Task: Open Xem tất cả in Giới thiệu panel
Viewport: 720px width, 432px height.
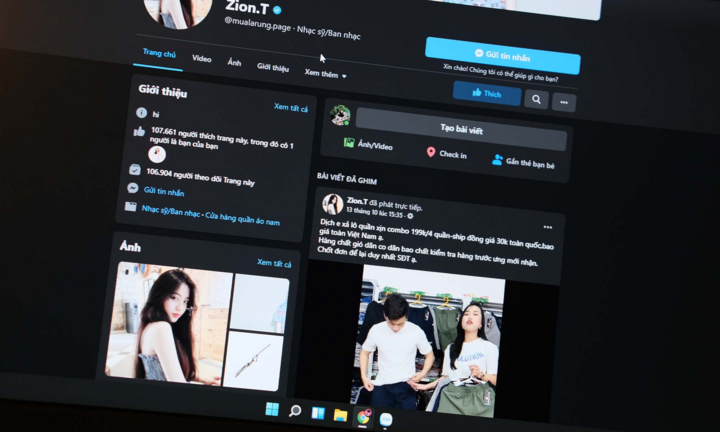Action: click(291, 108)
